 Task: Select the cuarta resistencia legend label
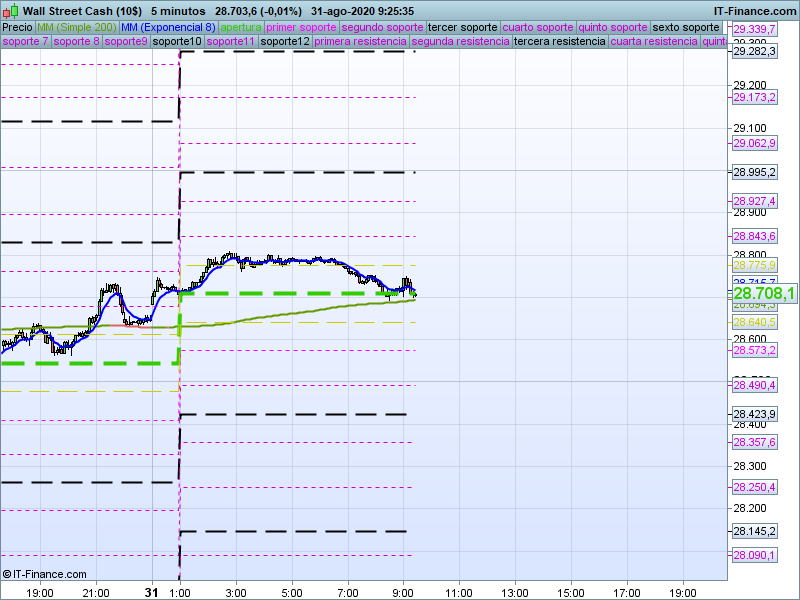click(654, 42)
